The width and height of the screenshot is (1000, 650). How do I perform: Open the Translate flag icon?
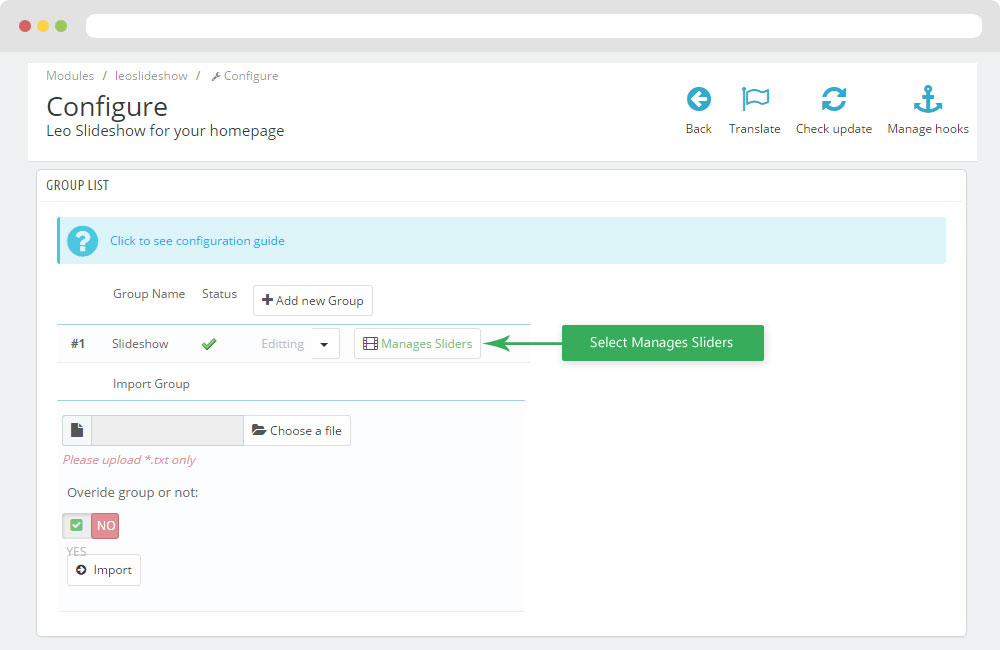(x=755, y=100)
